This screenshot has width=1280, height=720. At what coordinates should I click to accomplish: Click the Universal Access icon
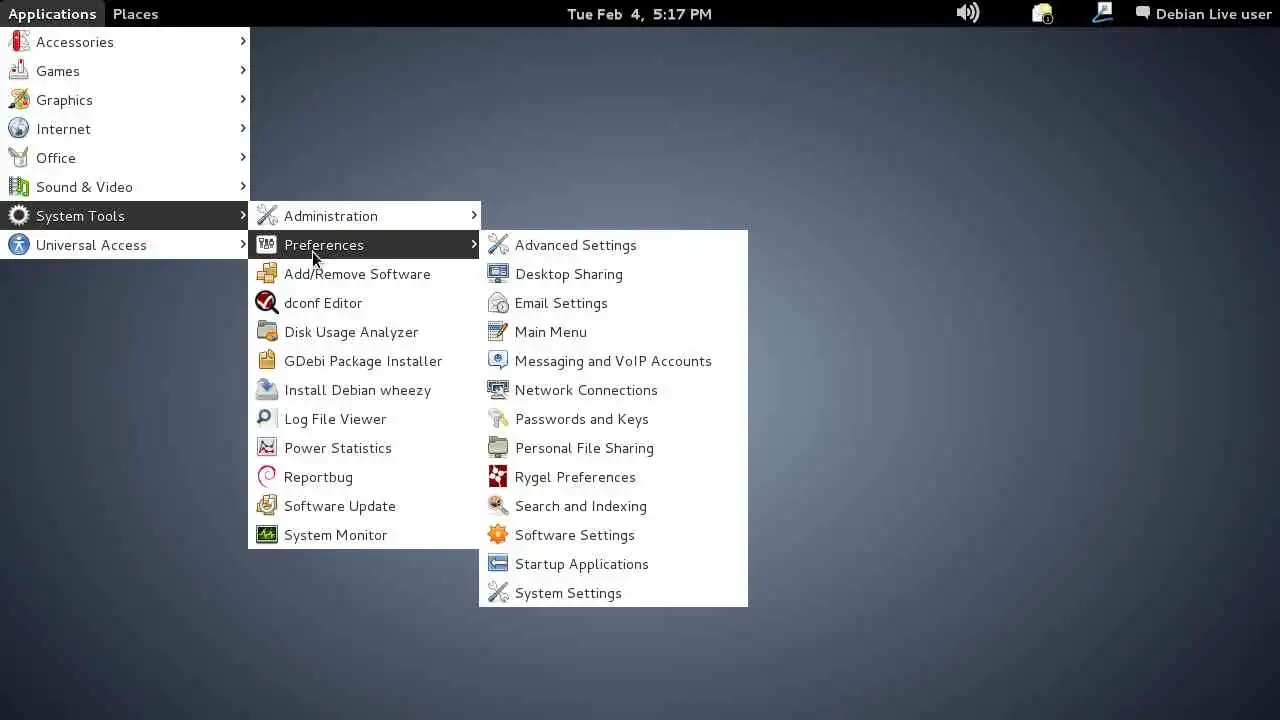pyautogui.click(x=19, y=245)
